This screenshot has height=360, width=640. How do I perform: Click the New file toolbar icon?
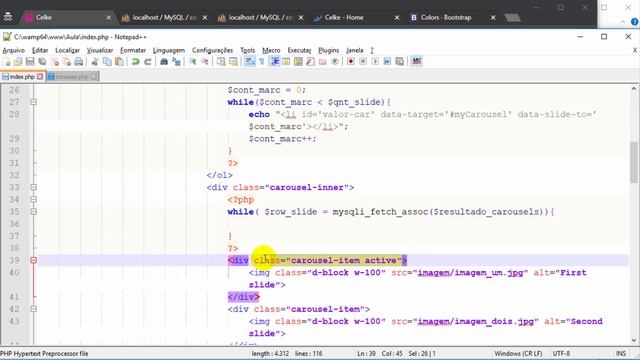click(7, 61)
